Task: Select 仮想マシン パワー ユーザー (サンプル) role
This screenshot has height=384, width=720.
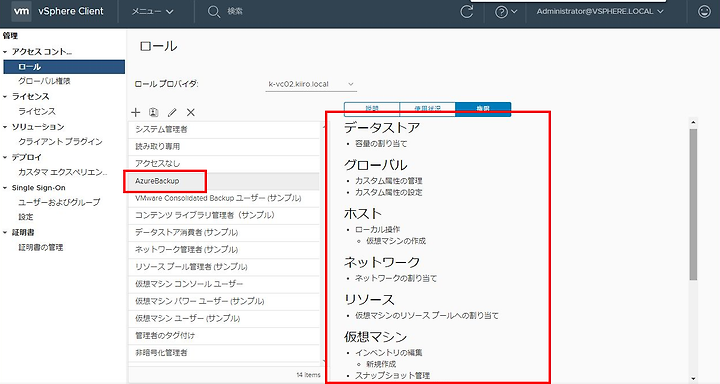Action: [224, 301]
